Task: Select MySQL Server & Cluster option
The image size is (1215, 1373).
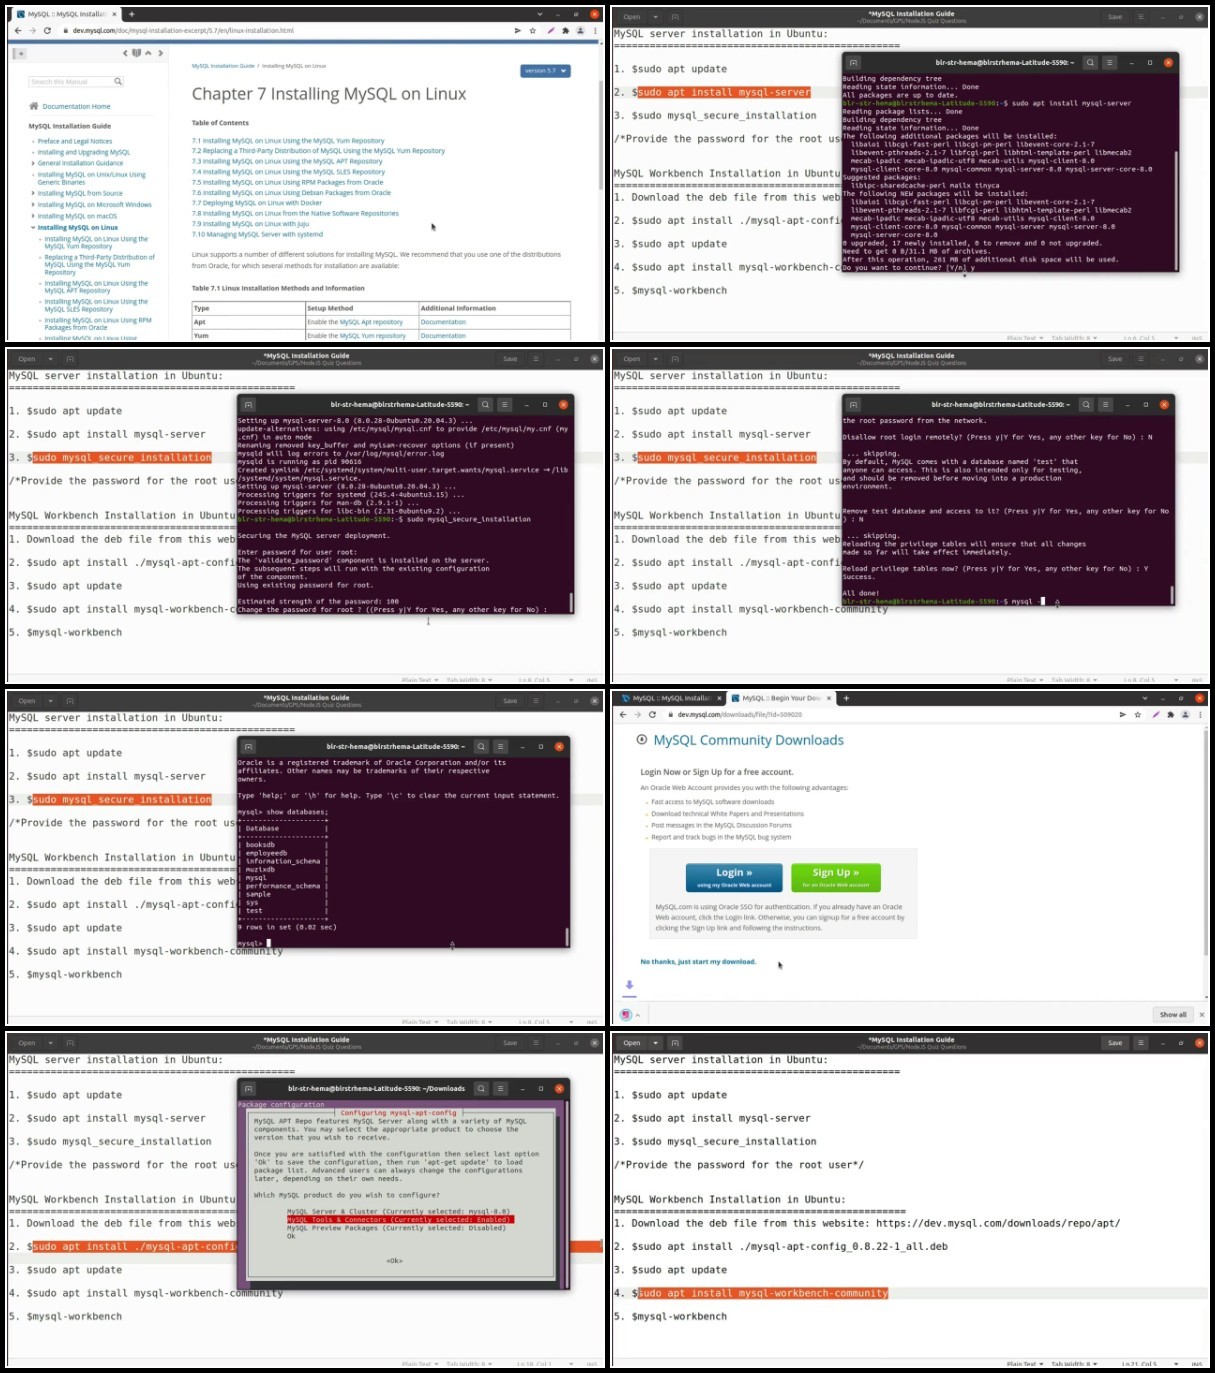Action: point(398,1211)
